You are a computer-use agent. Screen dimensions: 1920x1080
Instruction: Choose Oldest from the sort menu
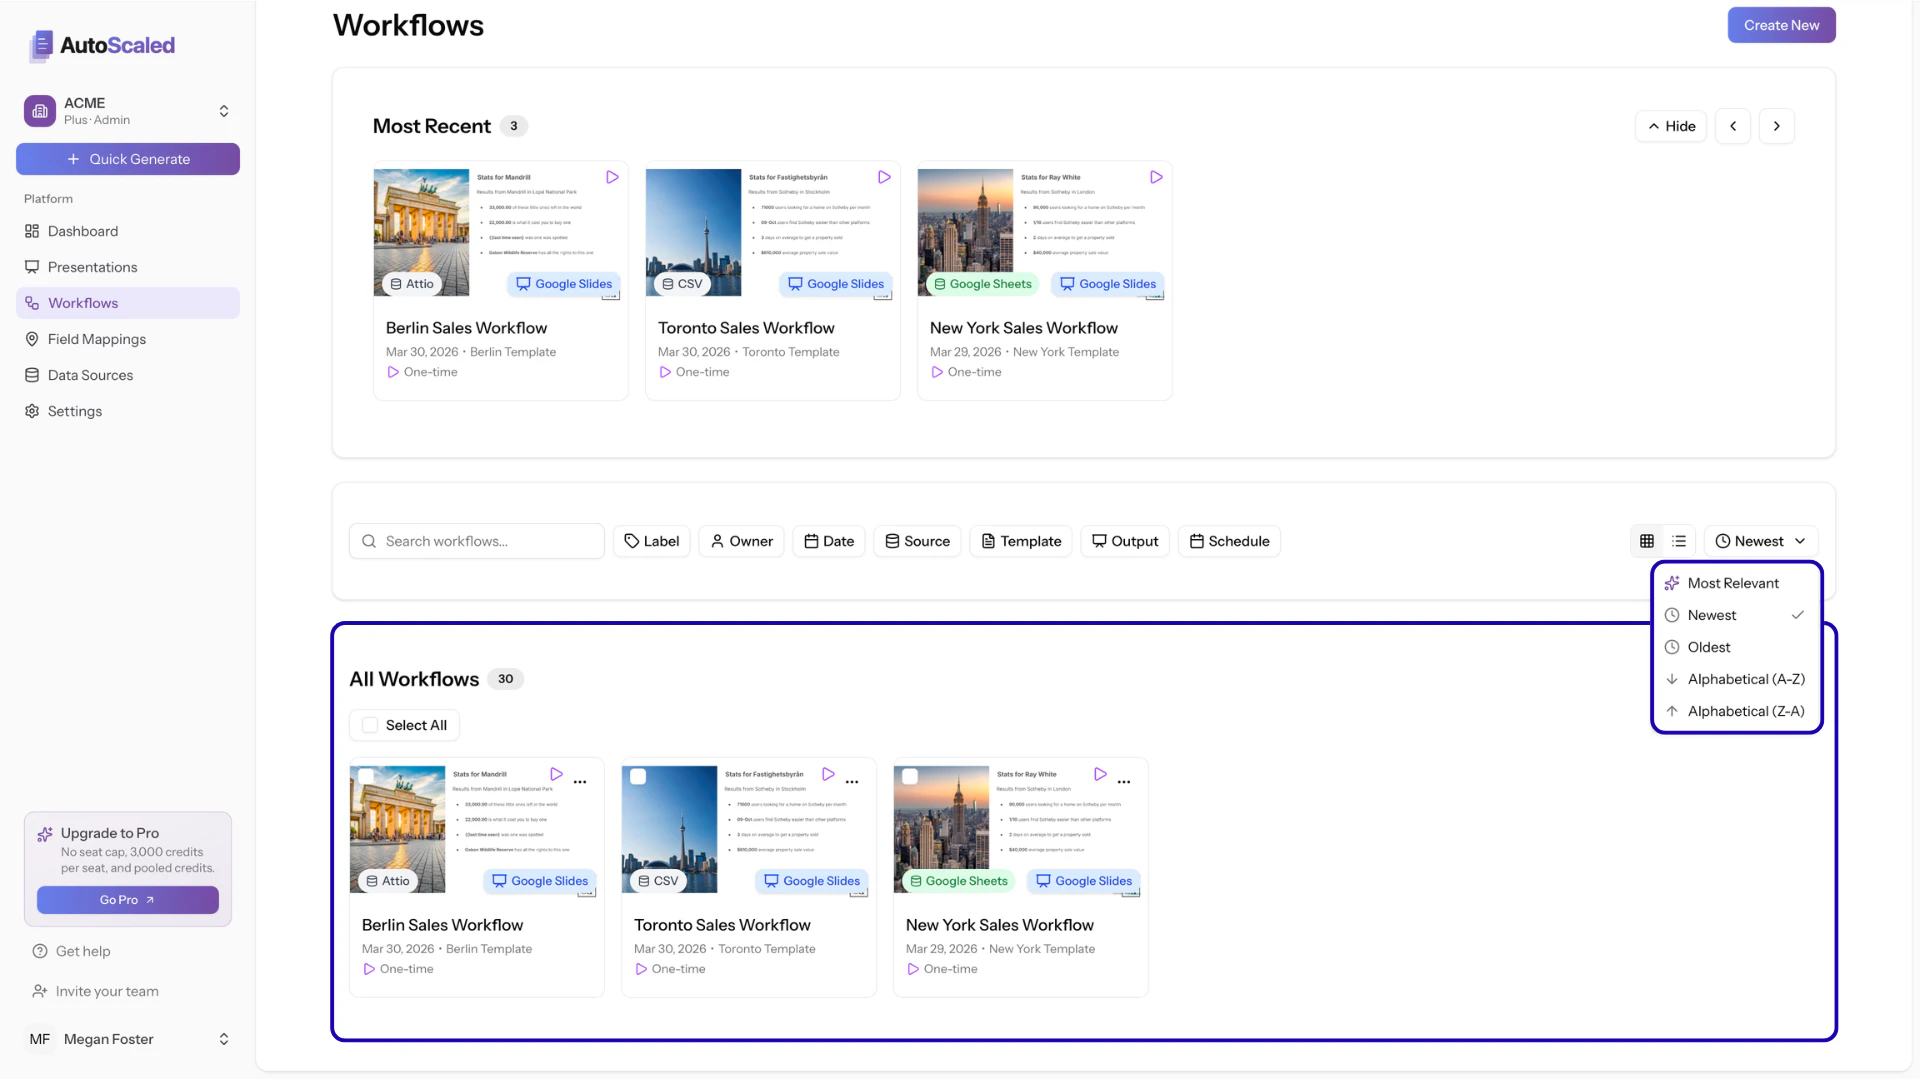click(1708, 646)
